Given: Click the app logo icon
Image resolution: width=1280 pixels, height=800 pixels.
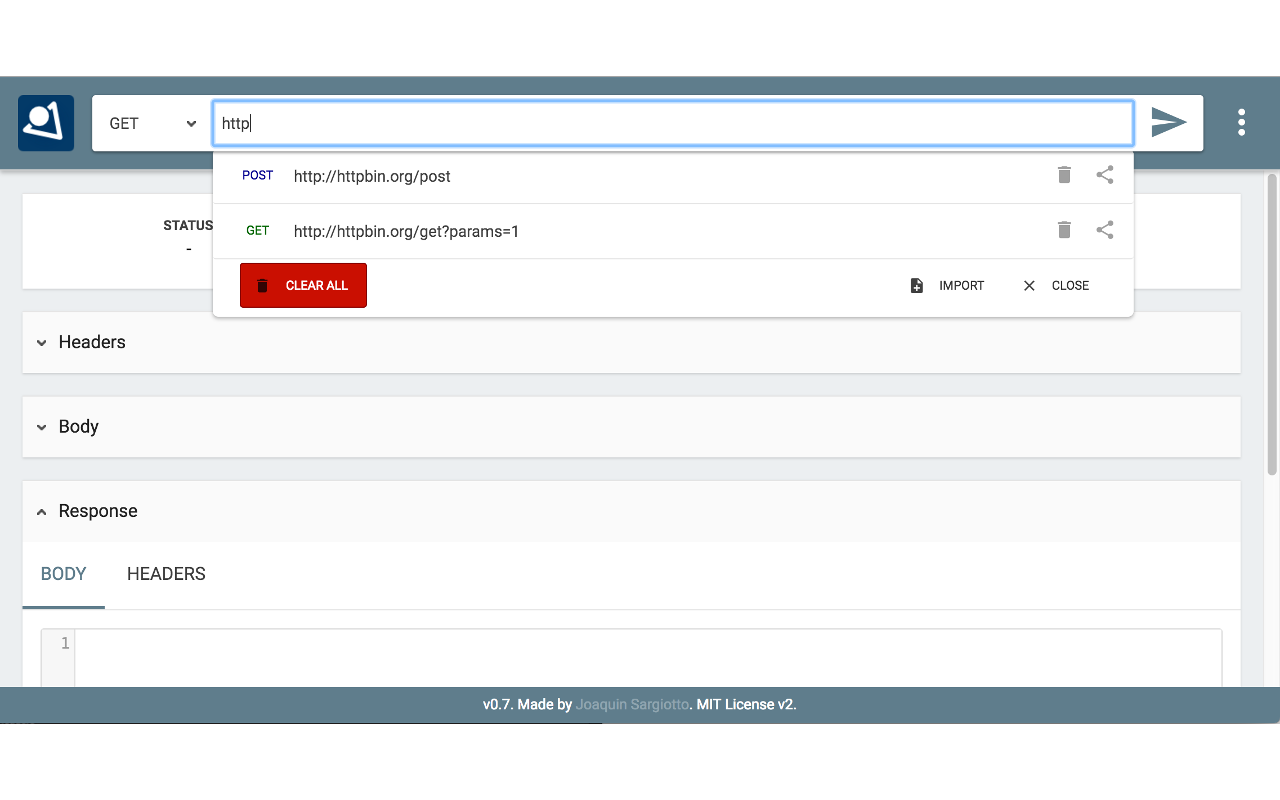Looking at the screenshot, I should tap(46, 123).
